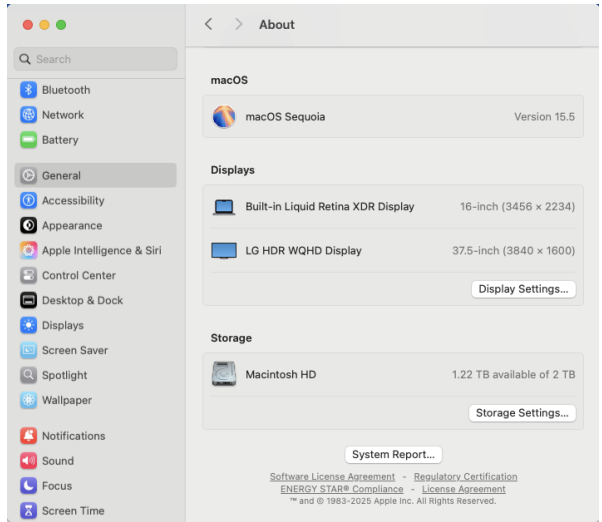The width and height of the screenshot is (602, 522).
Task: Click the Focus moon icon
Action: [28, 486]
